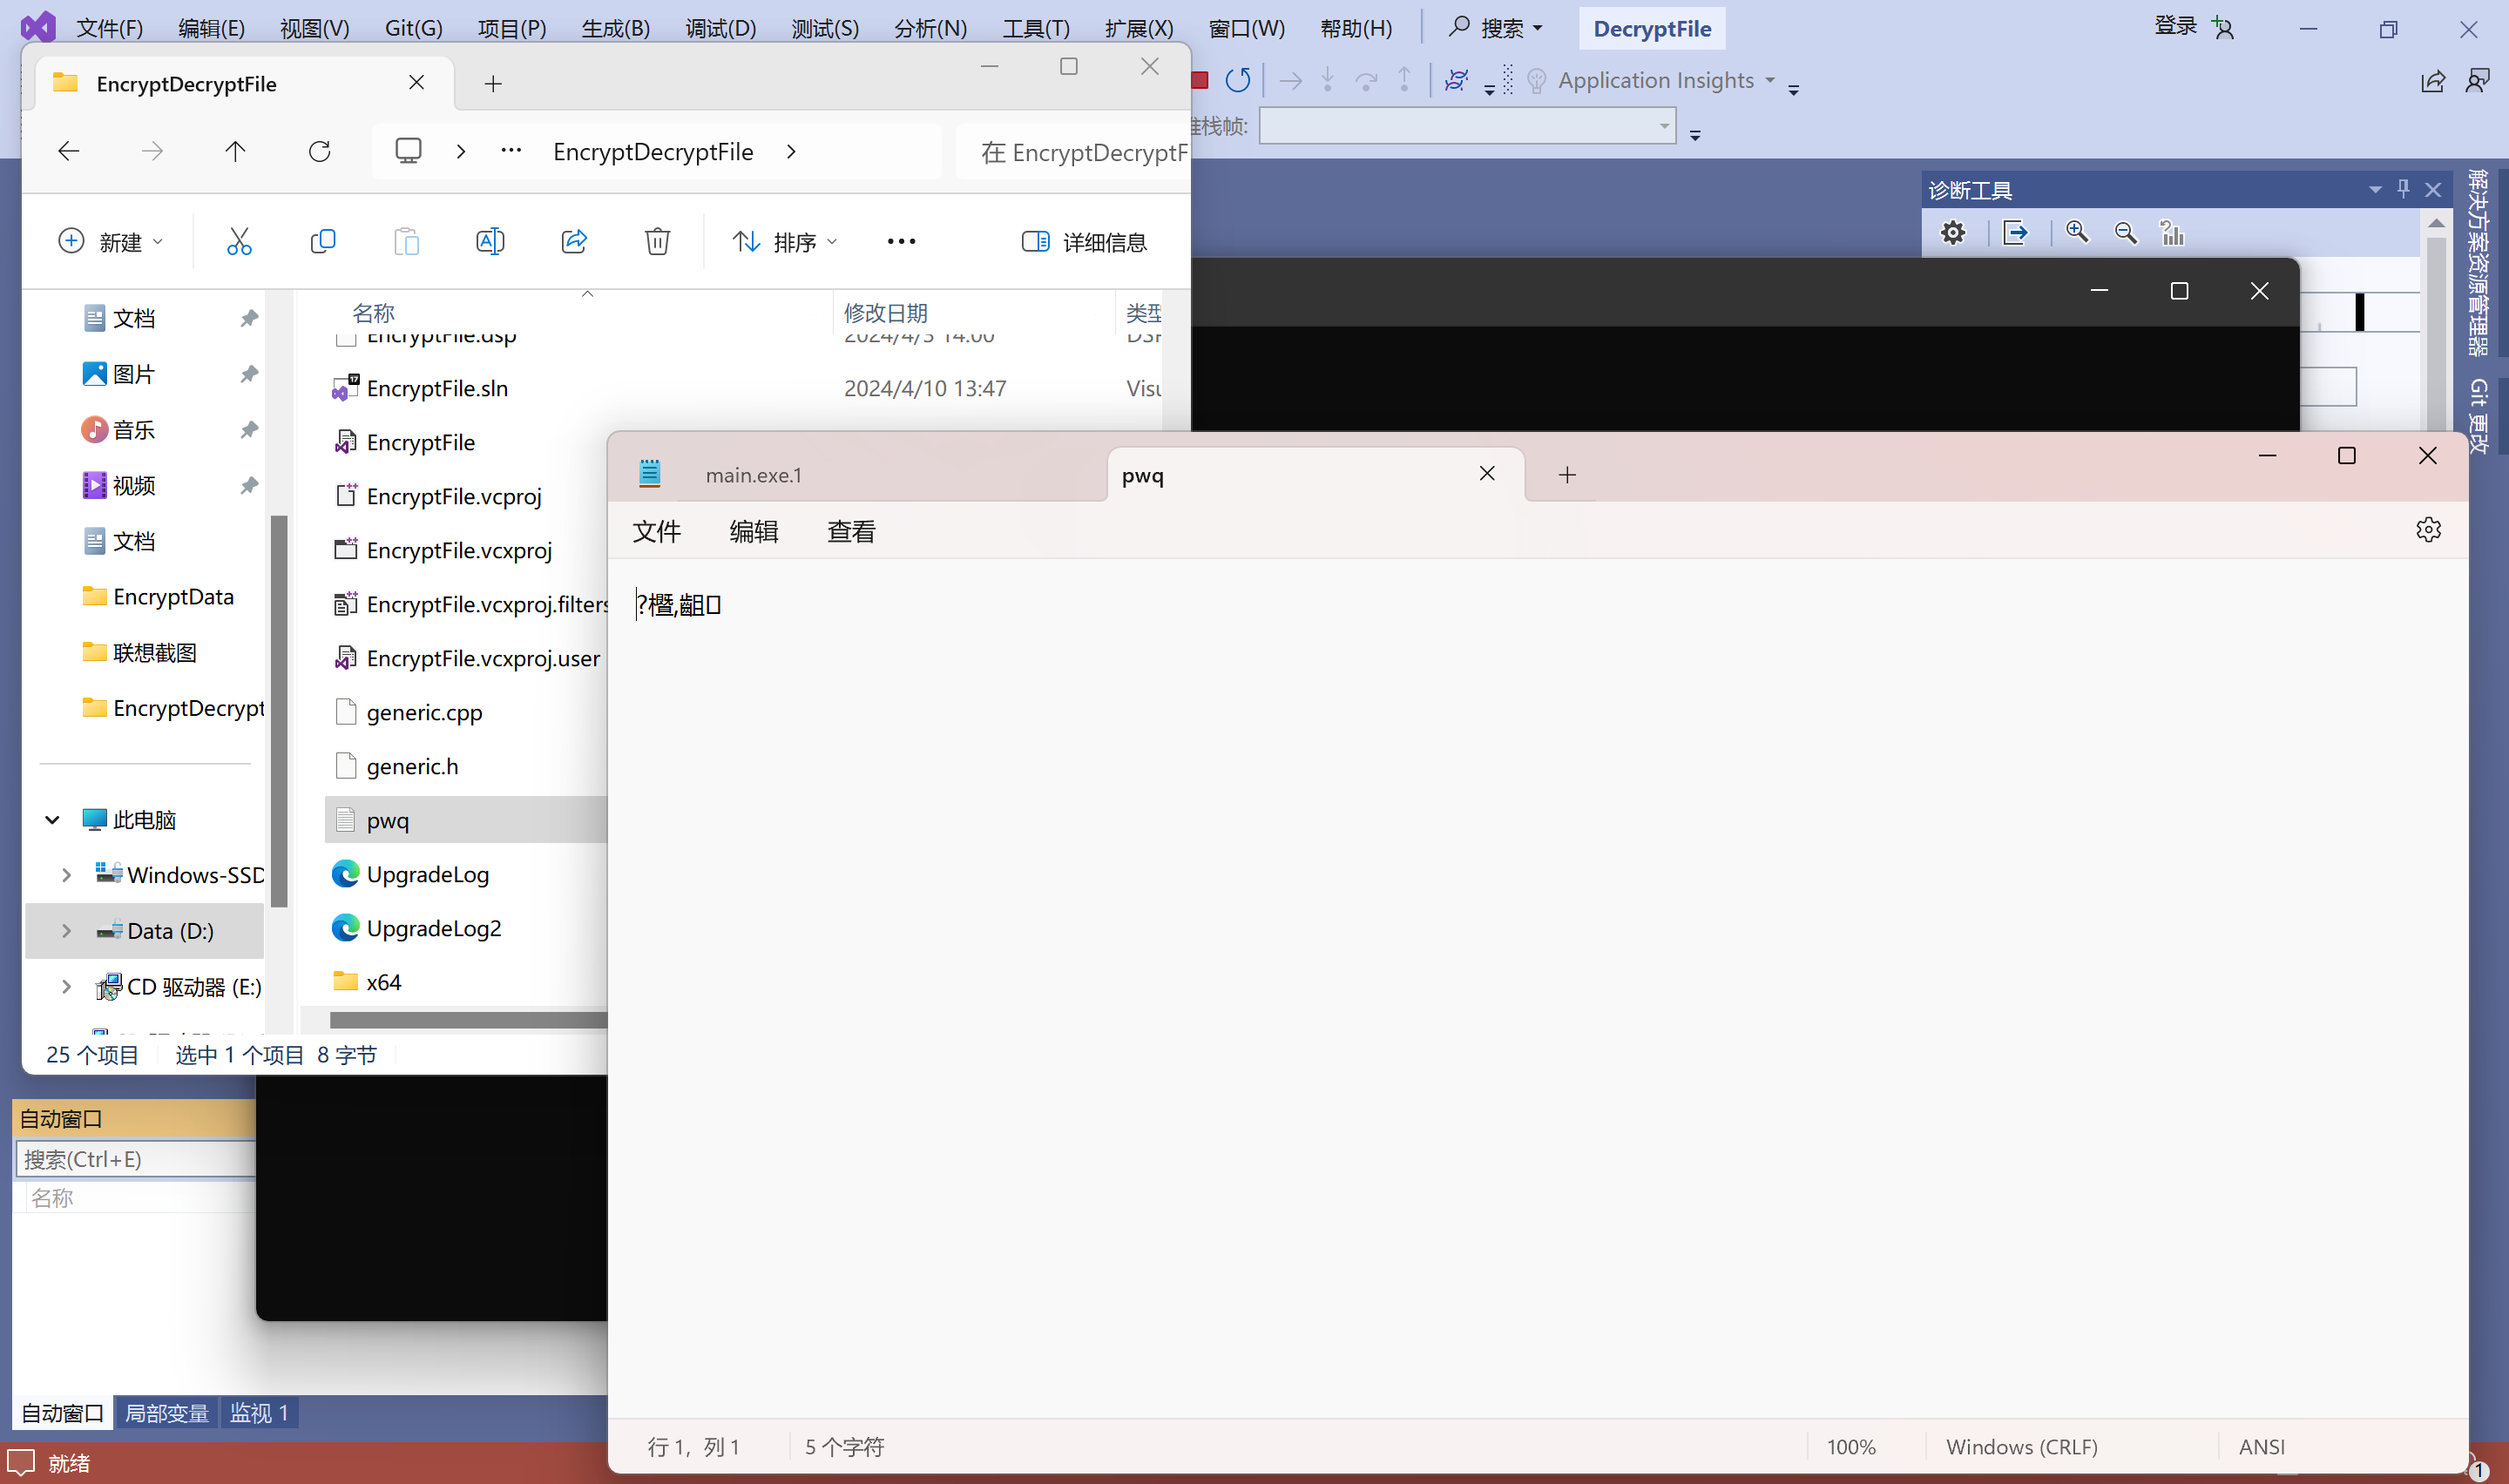Click the auto window search field
The image size is (2509, 1484).
135,1159
